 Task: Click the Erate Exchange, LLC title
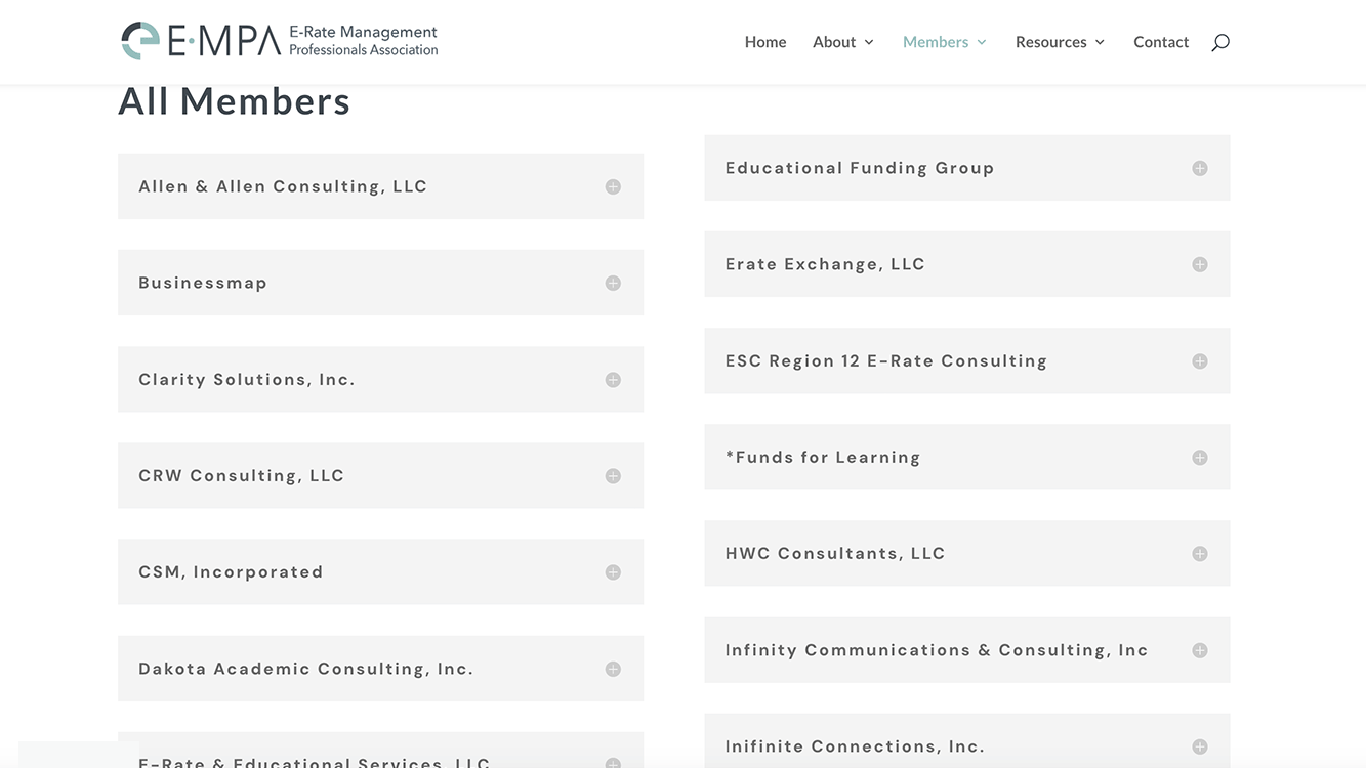(825, 264)
